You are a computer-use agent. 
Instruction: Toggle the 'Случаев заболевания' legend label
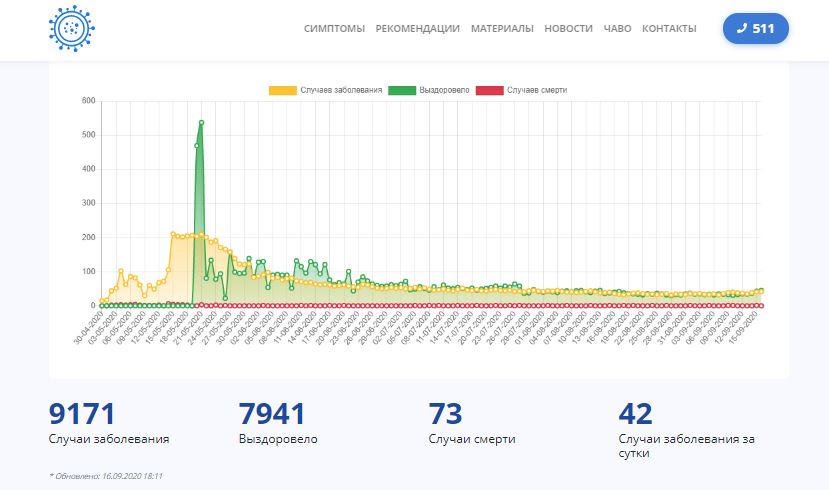pos(341,90)
